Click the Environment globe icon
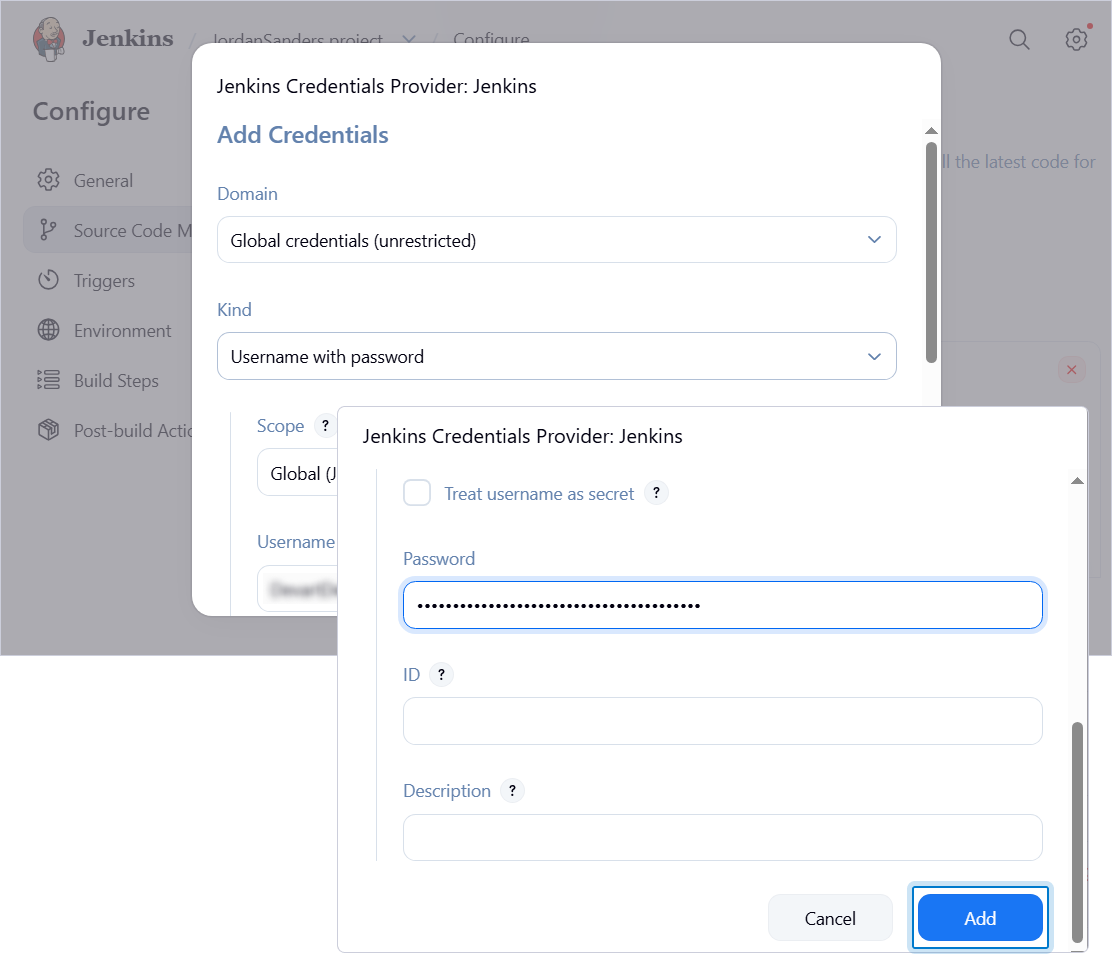 pos(48,330)
